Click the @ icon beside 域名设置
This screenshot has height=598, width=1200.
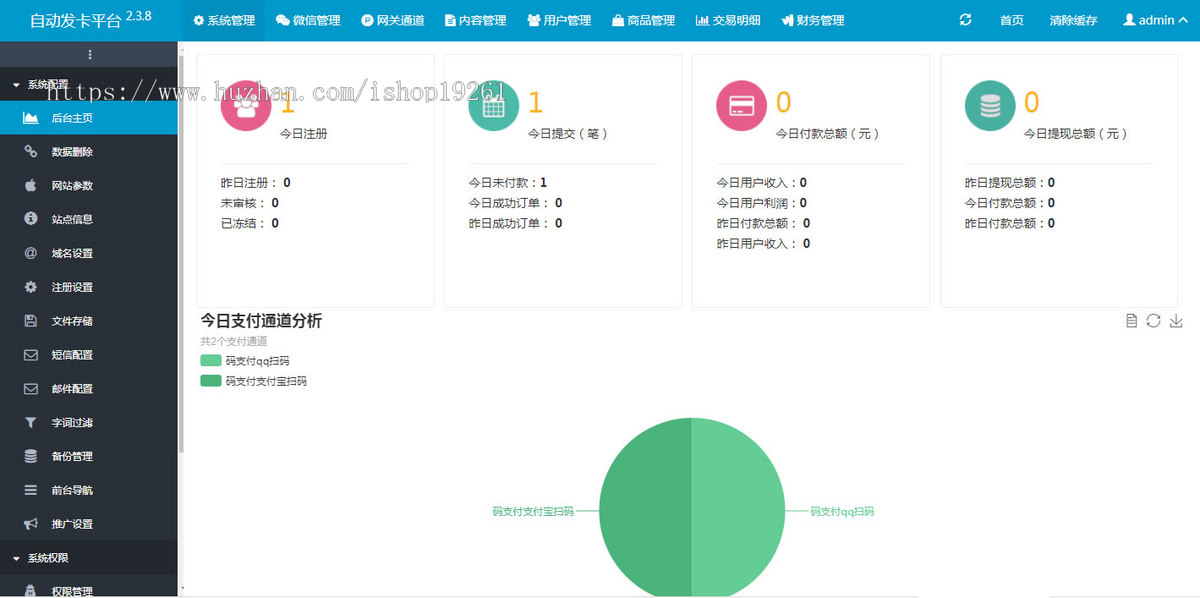pyautogui.click(x=30, y=253)
